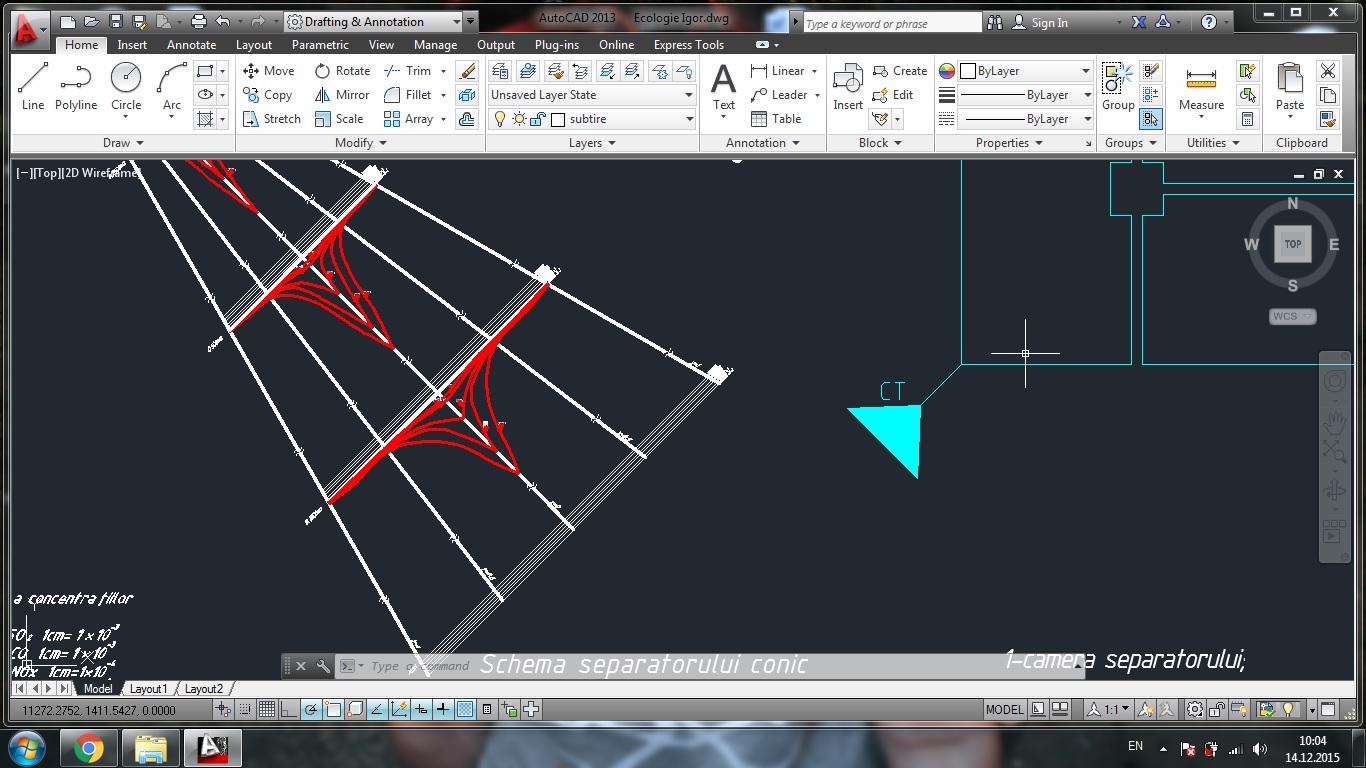Open the linetype ByLayer dropdown
This screenshot has width=1366, height=768.
click(1025, 119)
